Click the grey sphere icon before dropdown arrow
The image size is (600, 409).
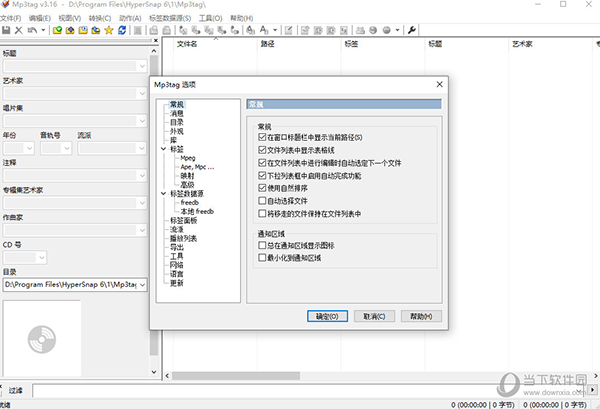[386, 30]
